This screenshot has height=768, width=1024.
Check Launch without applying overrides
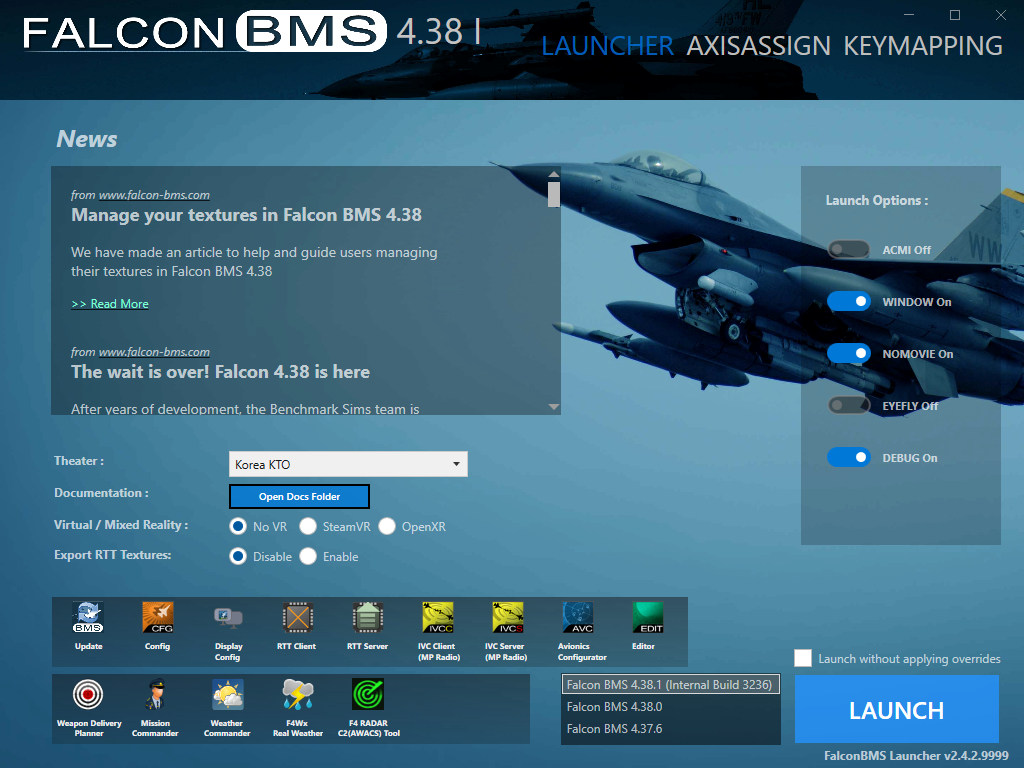803,658
